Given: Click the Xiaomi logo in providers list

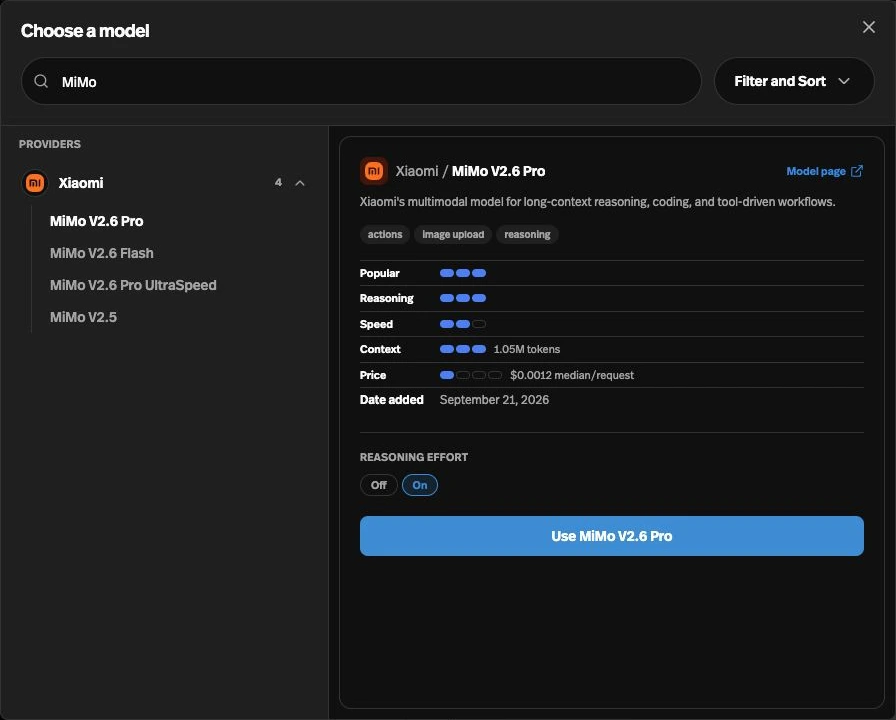Looking at the screenshot, I should click(35, 183).
